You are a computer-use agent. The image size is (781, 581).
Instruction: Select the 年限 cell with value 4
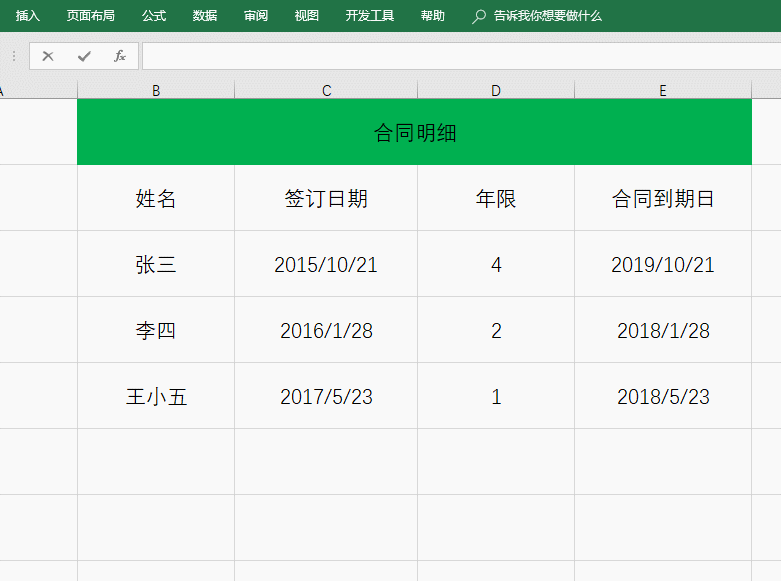pos(496,264)
